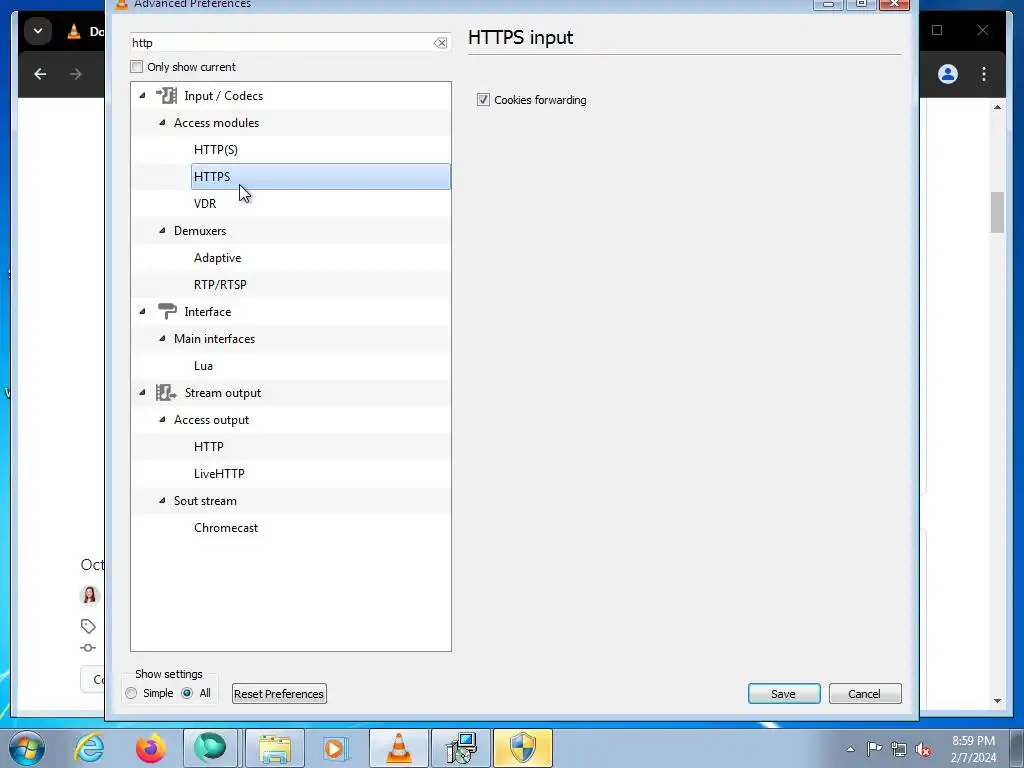Open the computer installer taskbar icon
The width and height of the screenshot is (1024, 768).
coord(461,748)
